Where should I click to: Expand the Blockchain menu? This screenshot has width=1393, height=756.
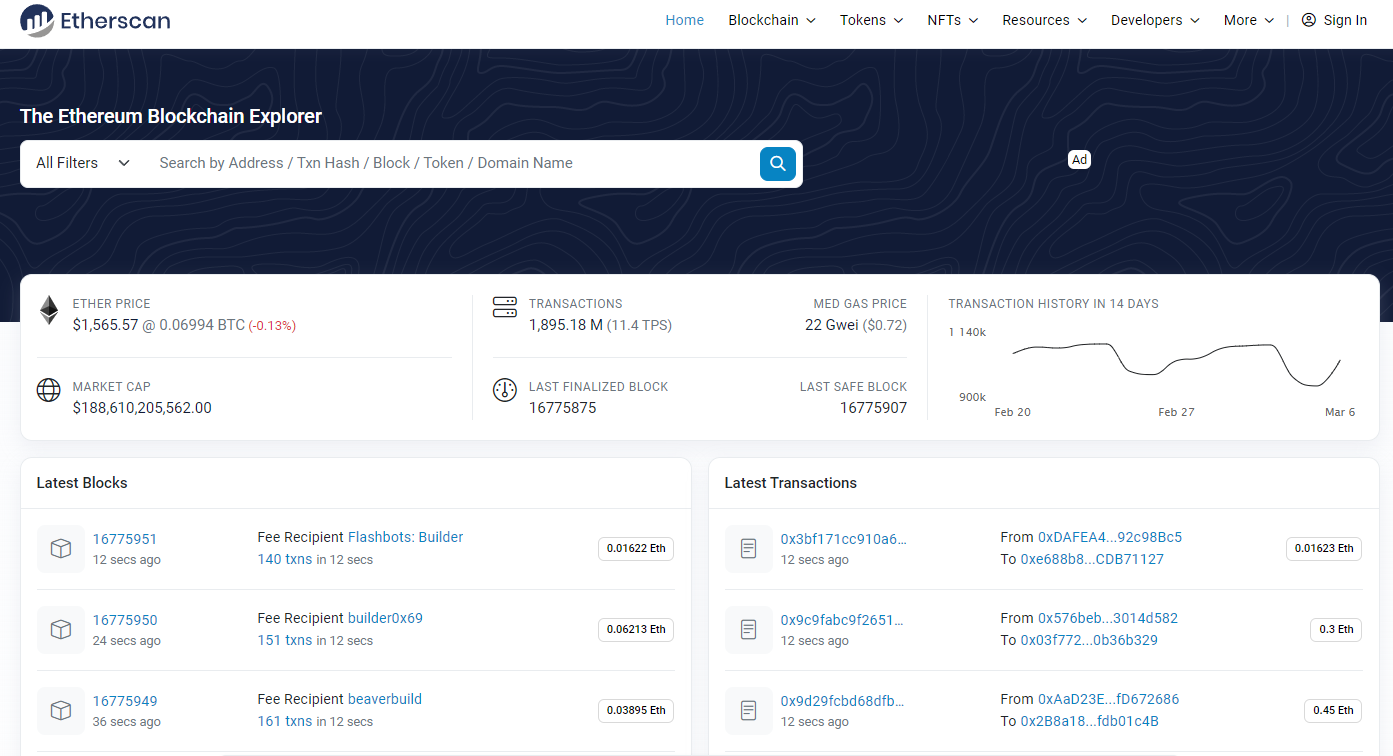[x=772, y=20]
